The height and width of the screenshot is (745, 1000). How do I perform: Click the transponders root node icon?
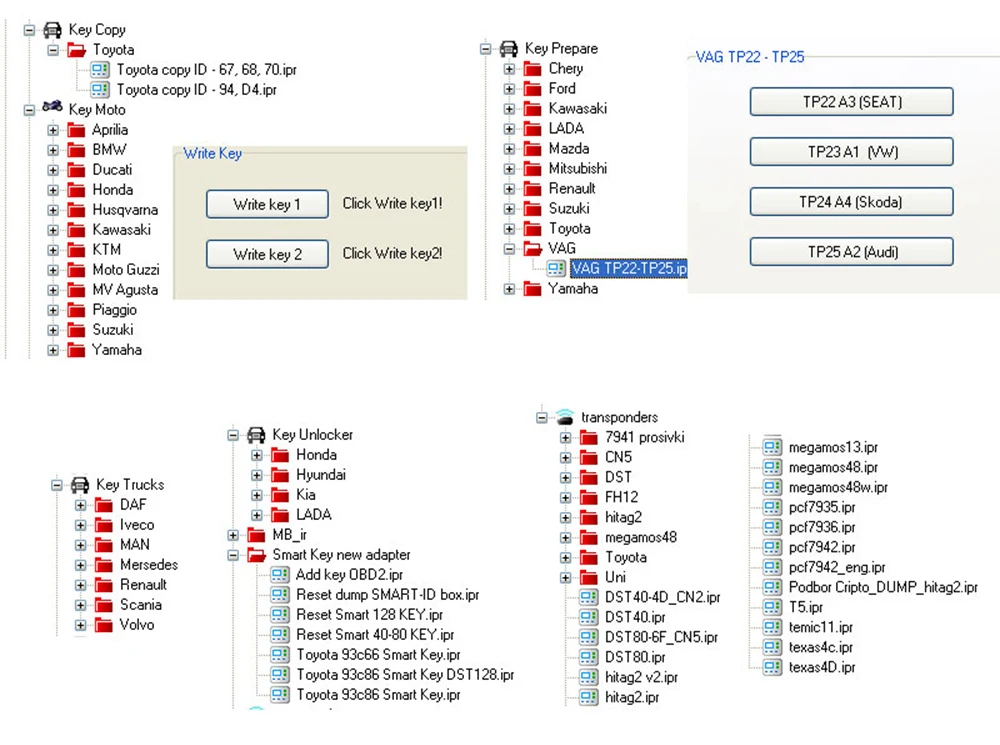coord(564,417)
